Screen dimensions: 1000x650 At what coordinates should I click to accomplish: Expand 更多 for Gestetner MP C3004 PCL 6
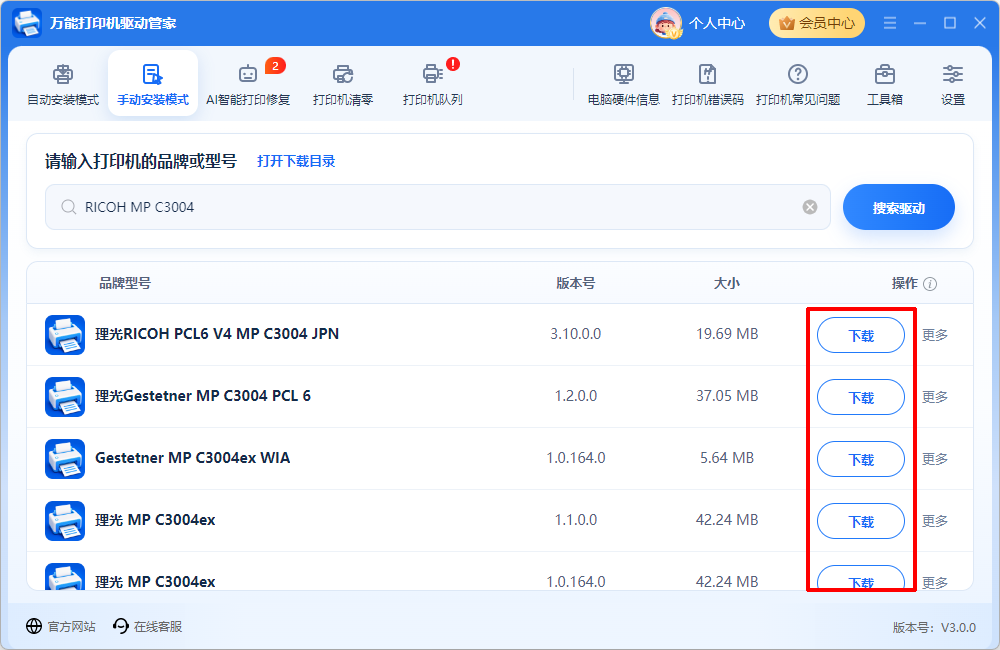tap(934, 397)
